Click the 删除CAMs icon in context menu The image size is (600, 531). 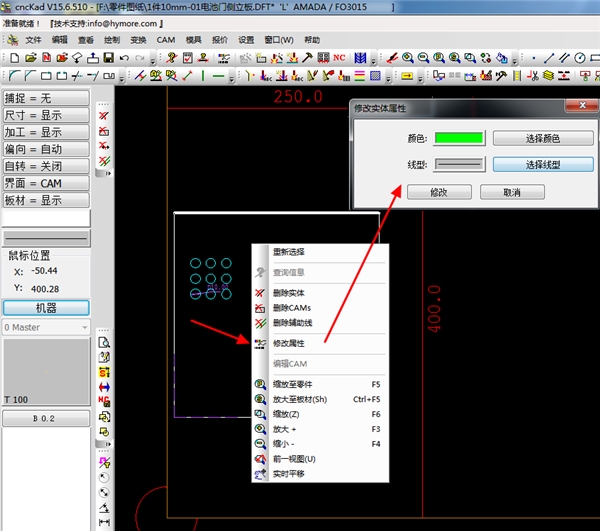click(260, 308)
